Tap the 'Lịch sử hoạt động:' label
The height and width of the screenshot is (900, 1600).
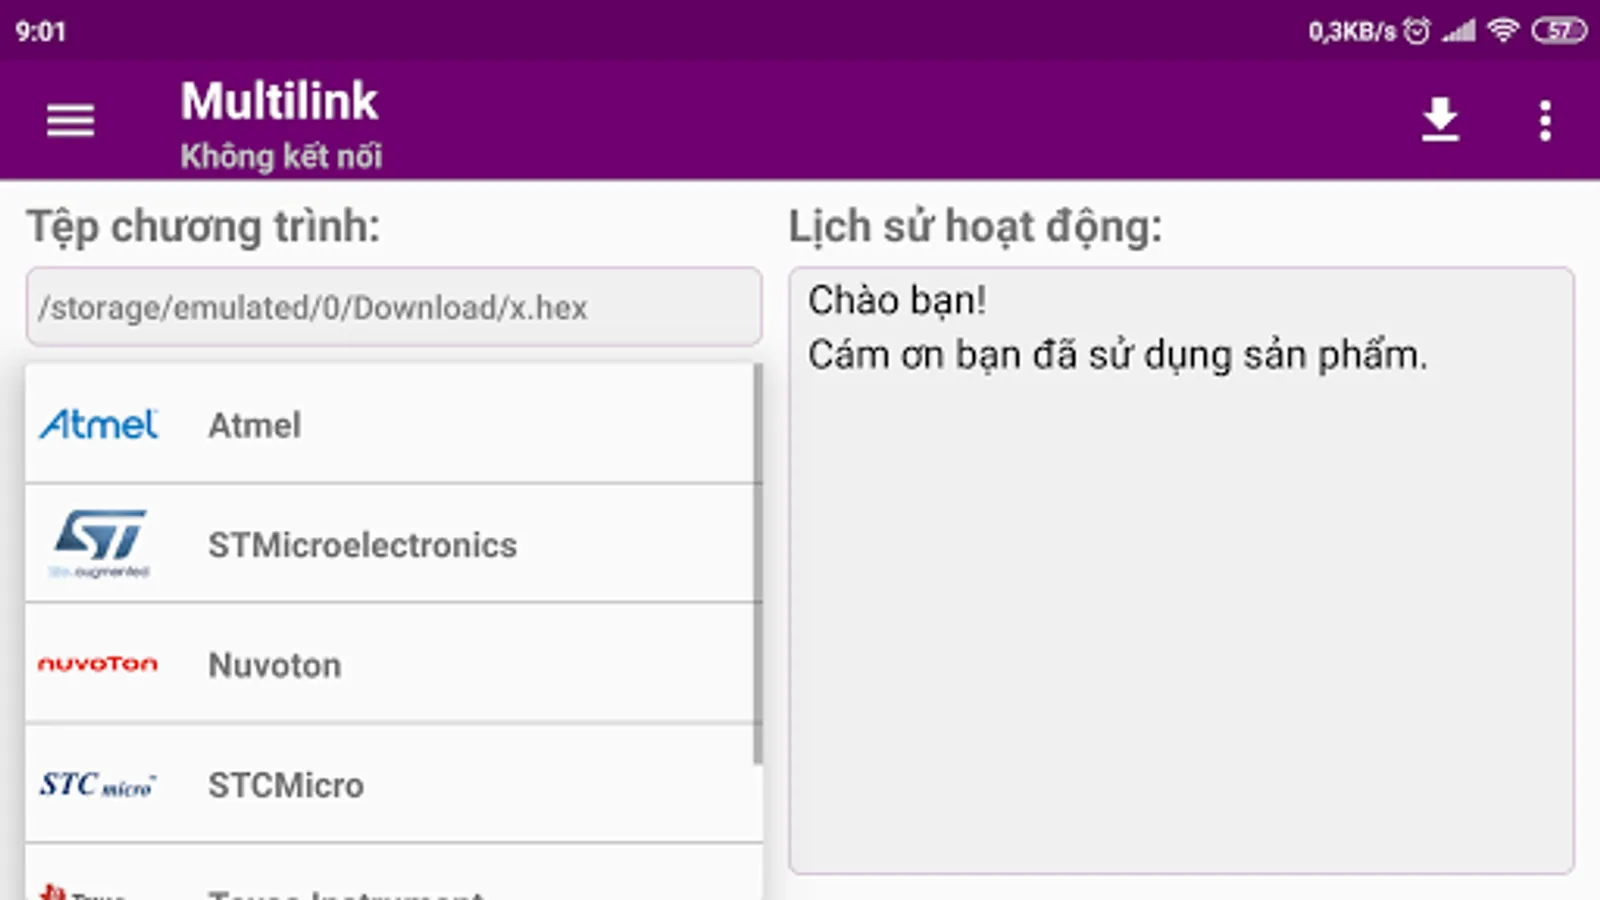[975, 227]
